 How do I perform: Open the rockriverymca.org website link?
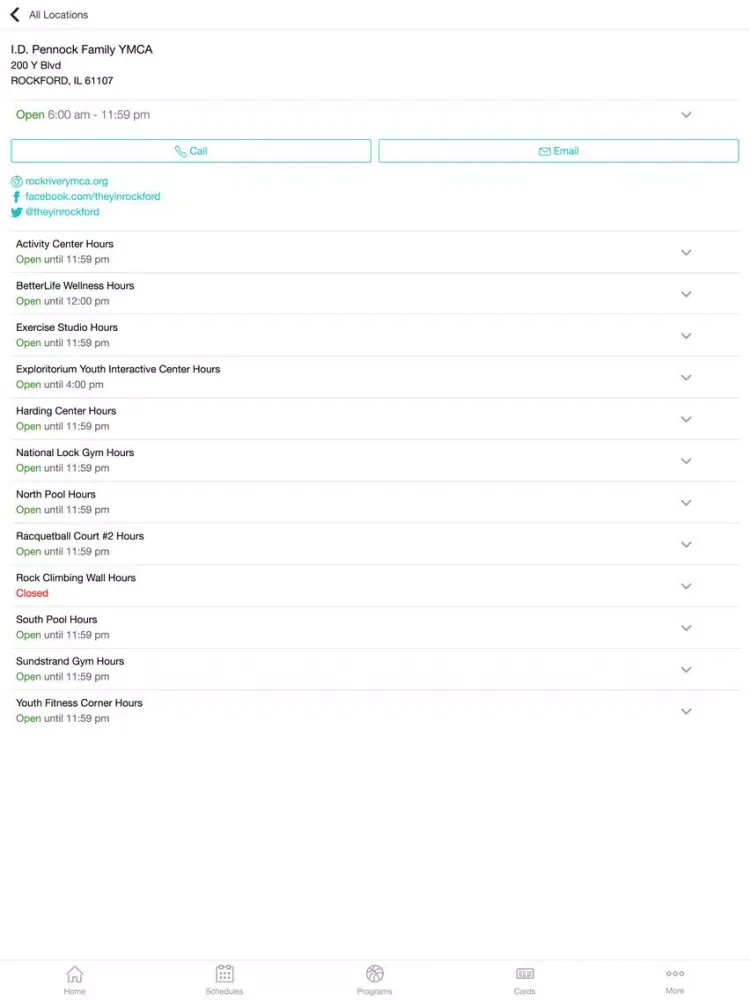point(66,181)
